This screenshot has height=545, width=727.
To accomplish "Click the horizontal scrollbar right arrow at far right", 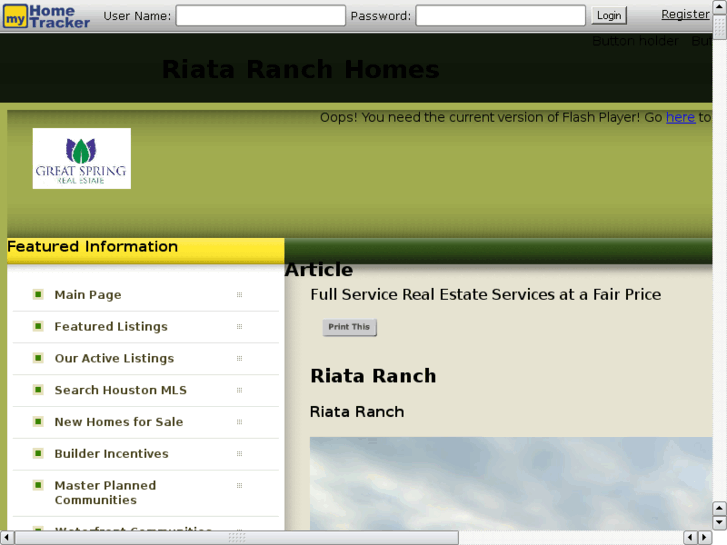I will pyautogui.click(x=705, y=538).
